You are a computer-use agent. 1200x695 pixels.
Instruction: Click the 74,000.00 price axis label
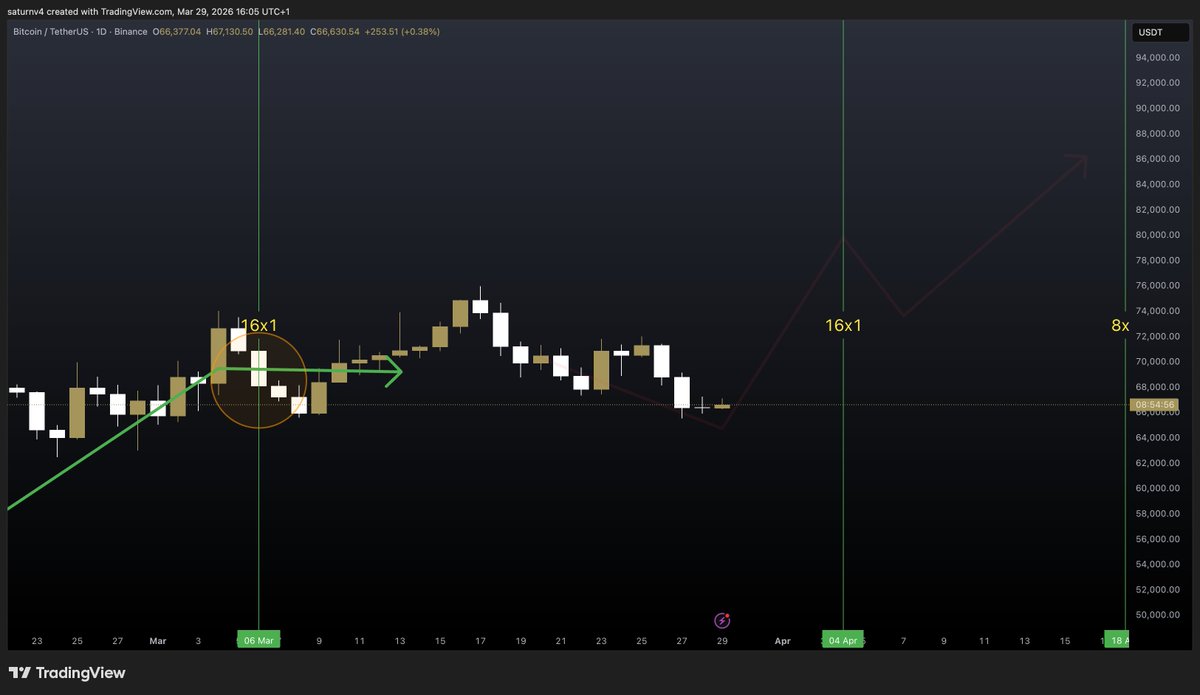coord(1158,311)
